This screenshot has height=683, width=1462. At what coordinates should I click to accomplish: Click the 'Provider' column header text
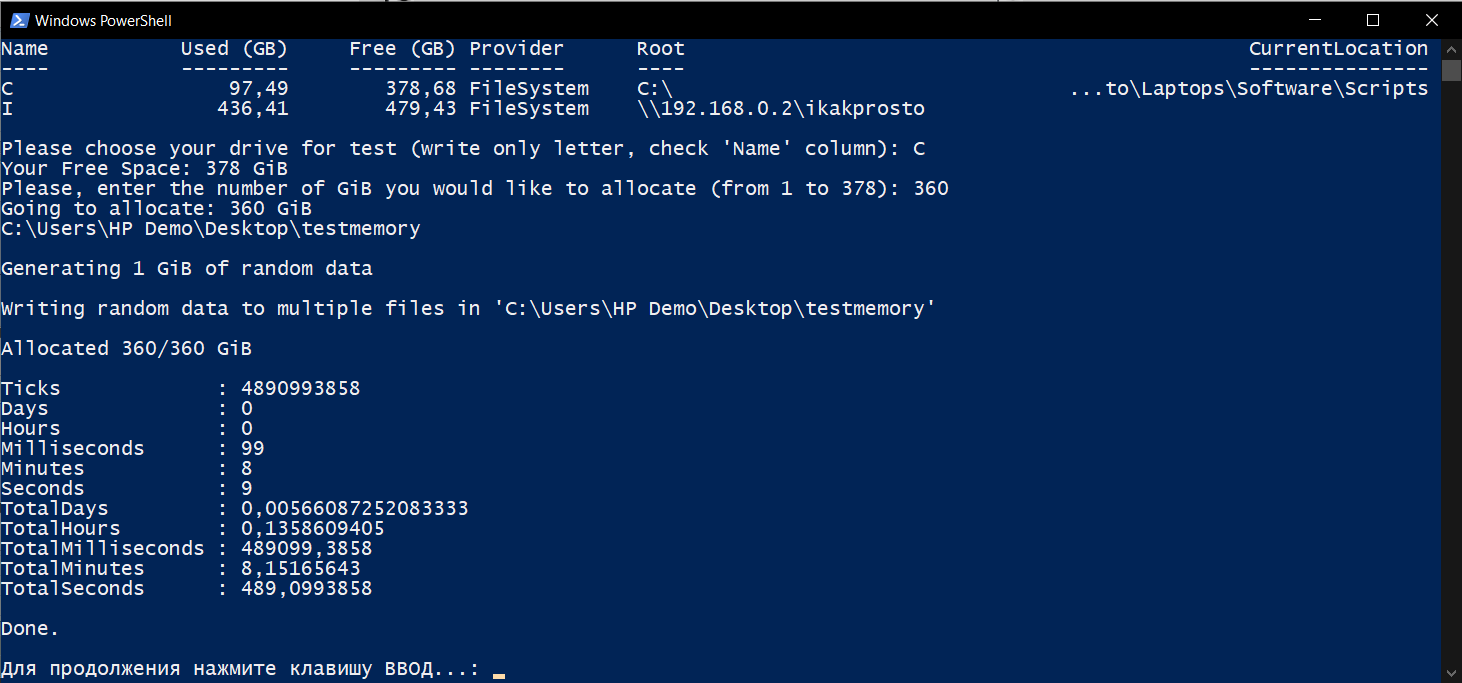coord(516,48)
